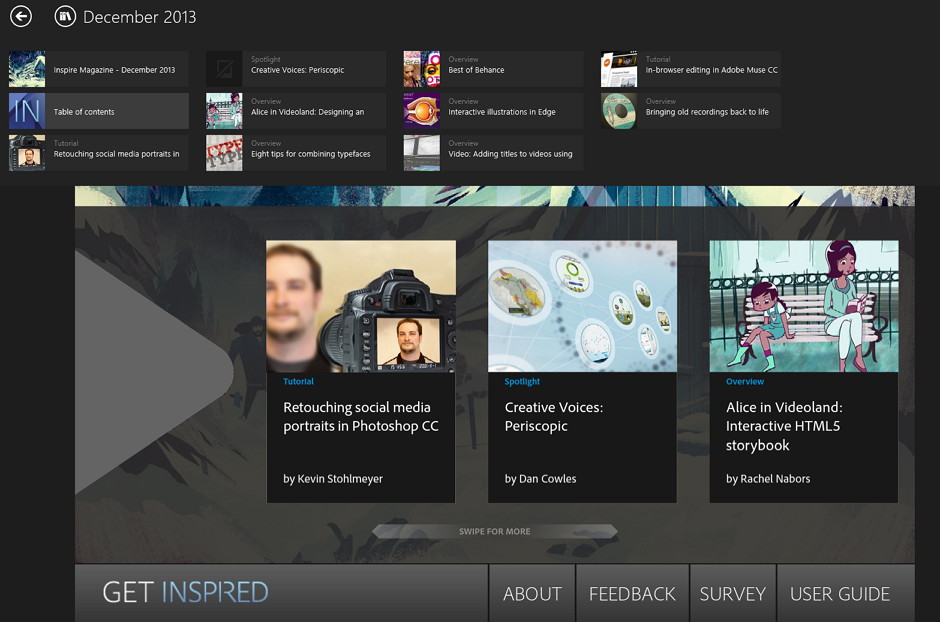
Task: Open the Alice park bench illustration
Action: coord(804,306)
